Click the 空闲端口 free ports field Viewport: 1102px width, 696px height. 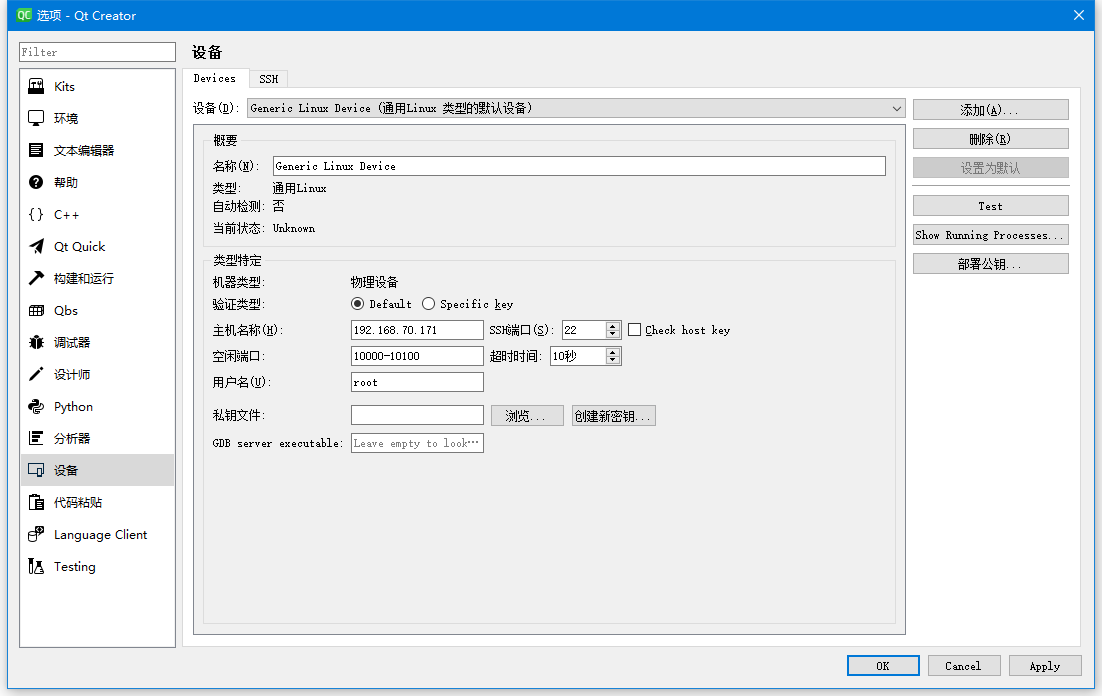pos(417,356)
